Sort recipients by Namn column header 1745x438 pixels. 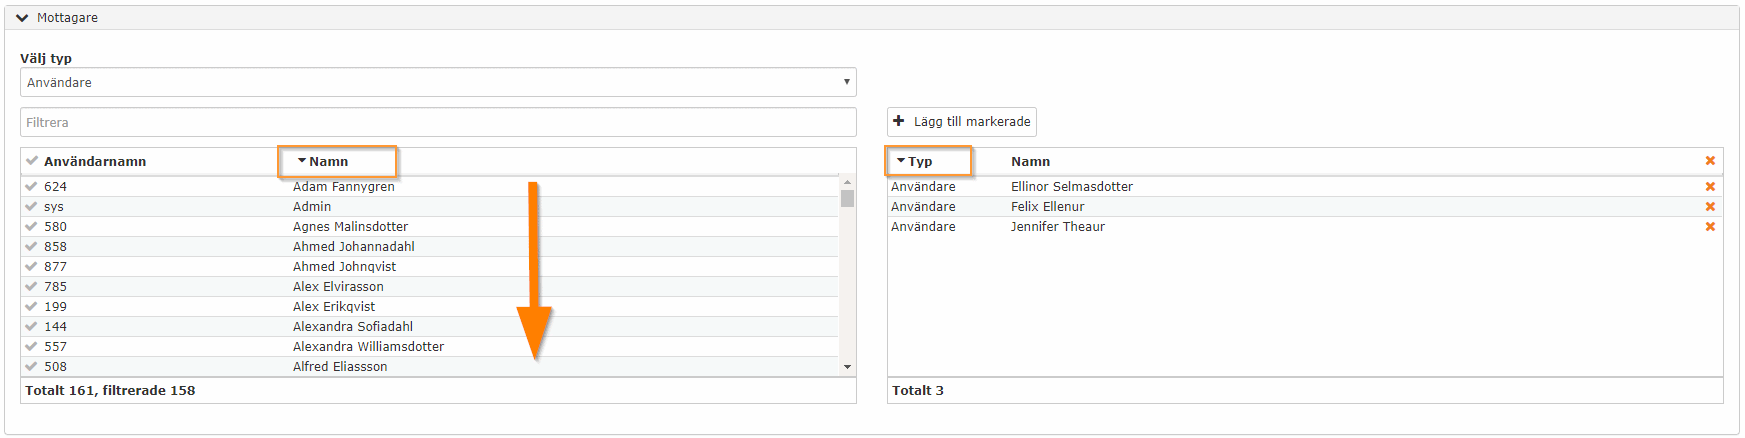(1030, 161)
